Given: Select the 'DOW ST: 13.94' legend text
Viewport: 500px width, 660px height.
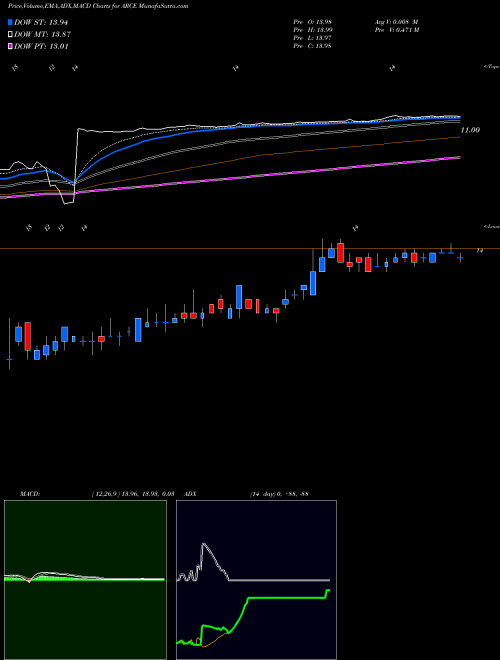Looking at the screenshot, I should 41,22.
